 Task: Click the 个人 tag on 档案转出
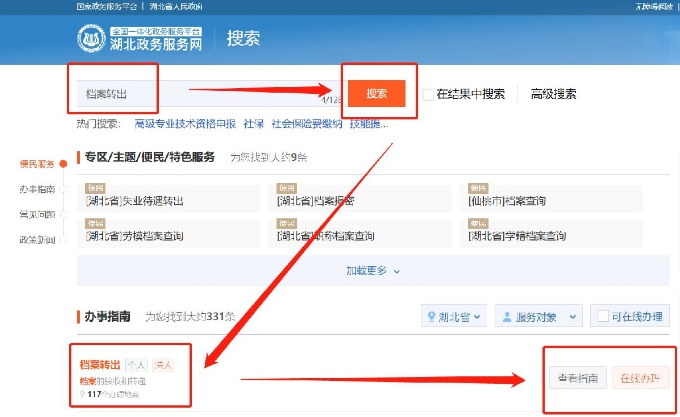click(x=136, y=365)
